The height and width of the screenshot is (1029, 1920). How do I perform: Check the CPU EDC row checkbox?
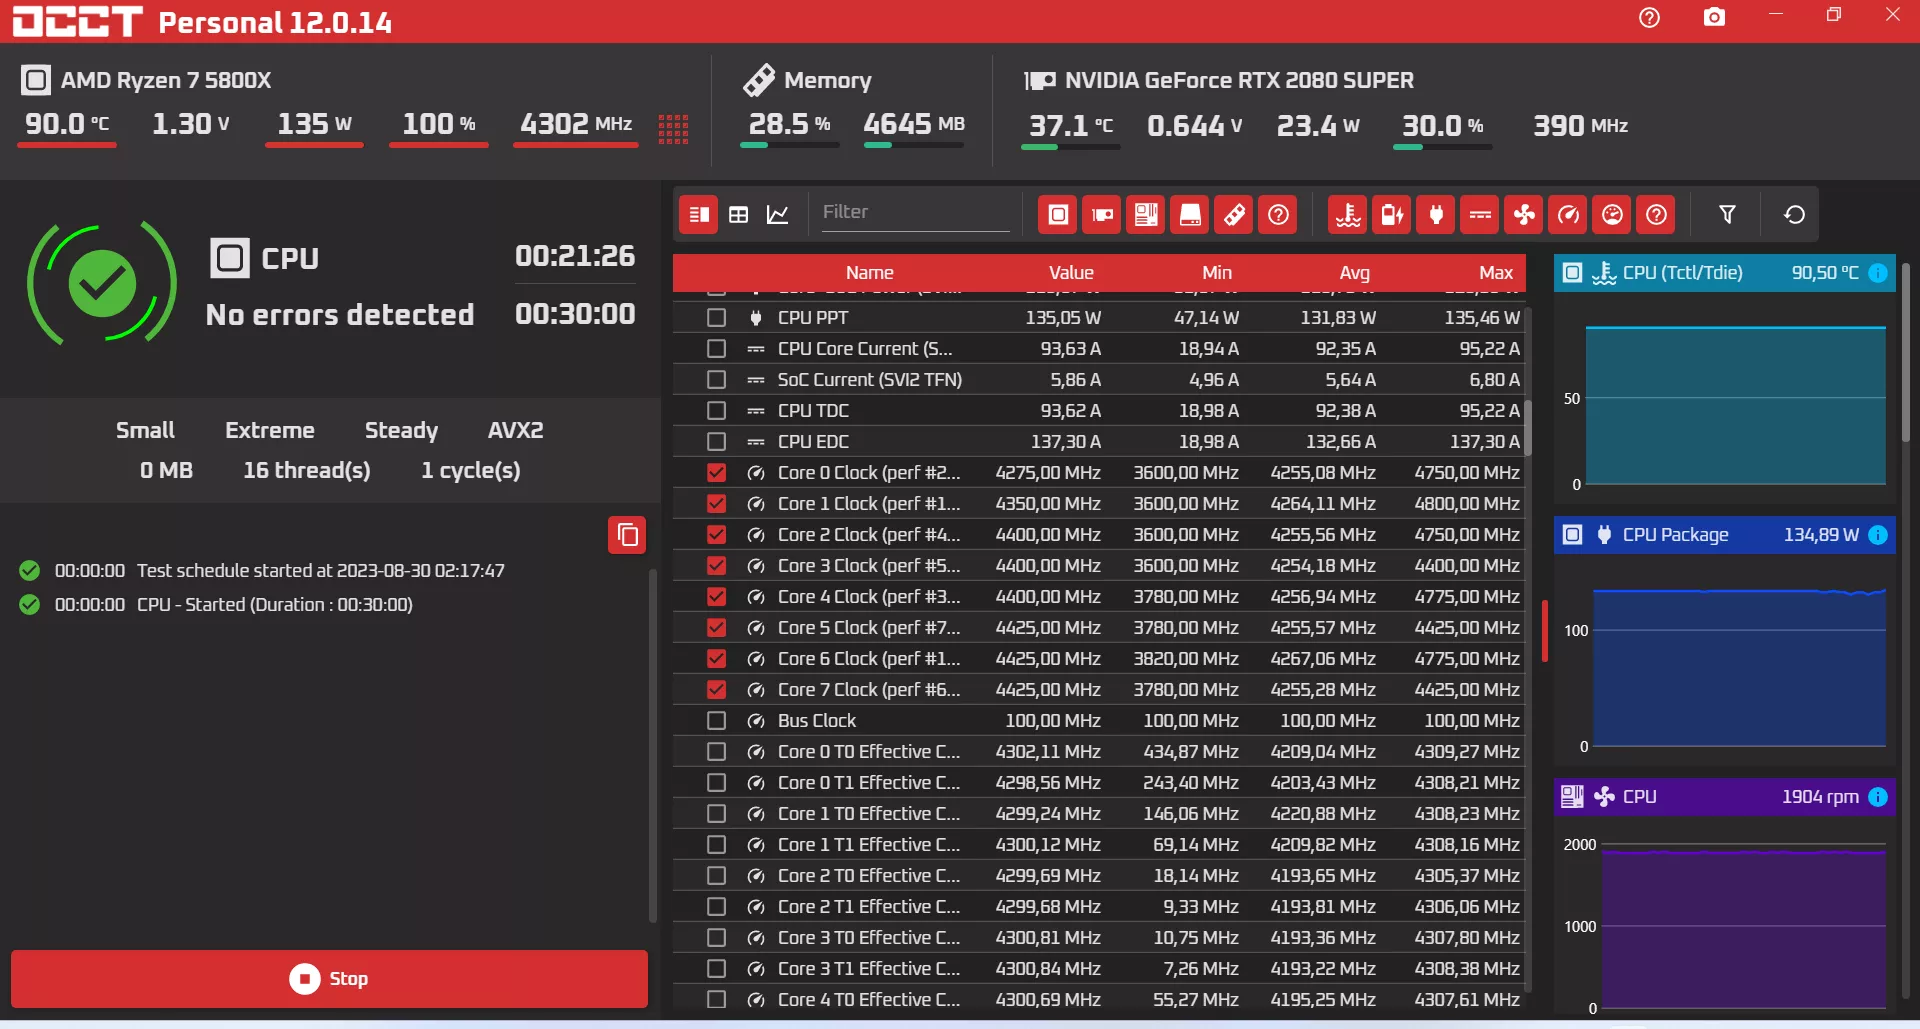[x=716, y=442]
